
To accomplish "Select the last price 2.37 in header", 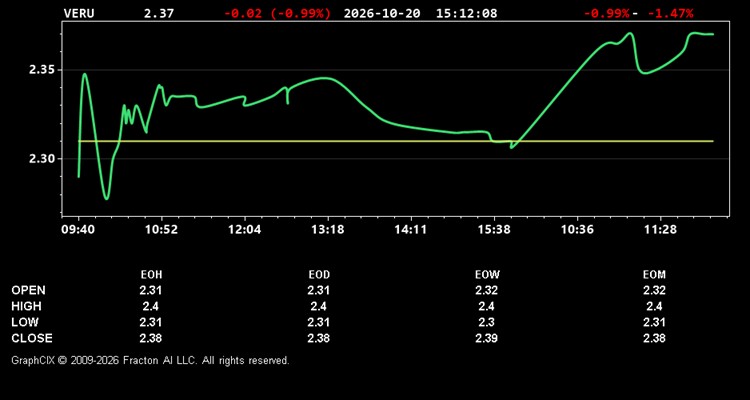I will point(159,13).
